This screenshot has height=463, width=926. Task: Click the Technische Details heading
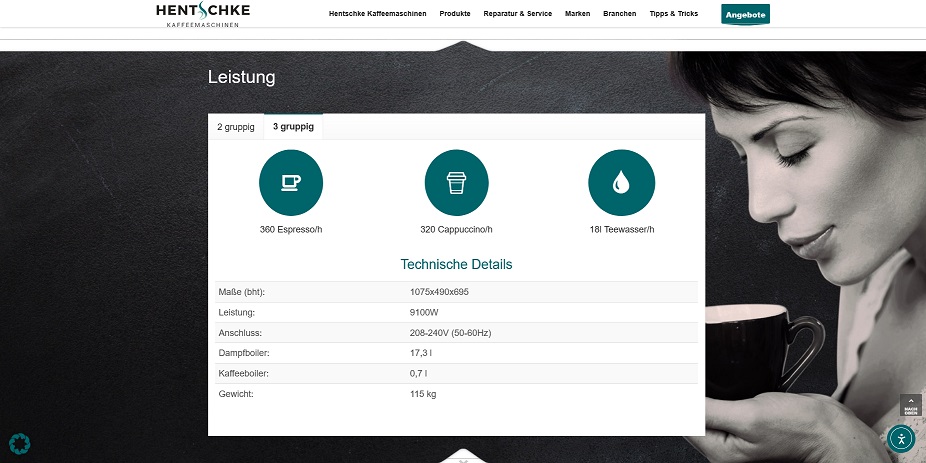pyautogui.click(x=456, y=264)
